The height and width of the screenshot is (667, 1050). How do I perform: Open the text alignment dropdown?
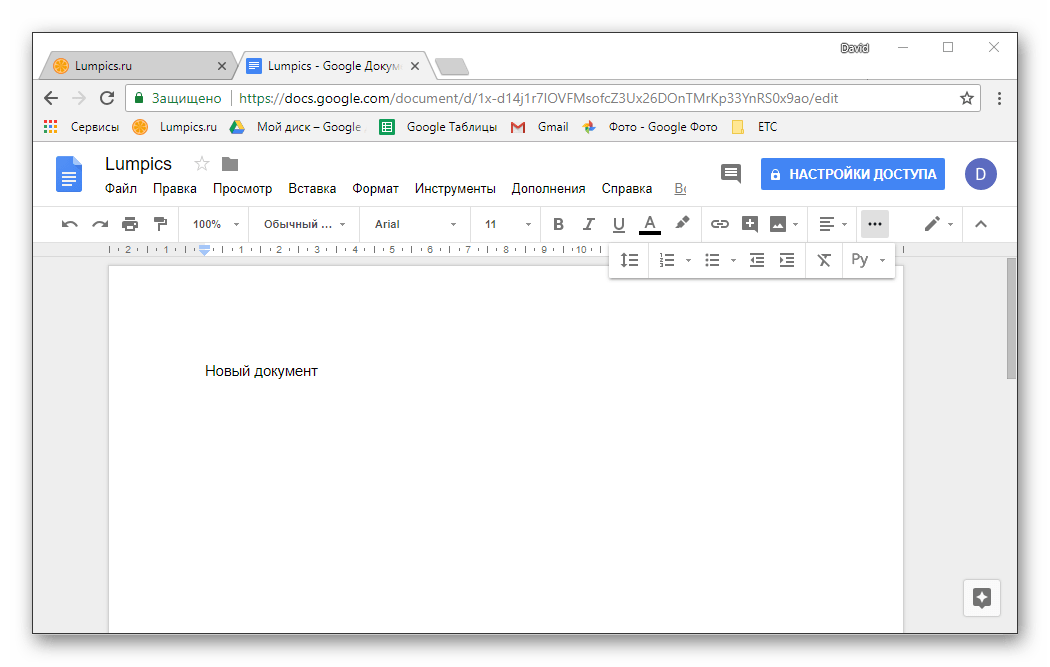[833, 224]
